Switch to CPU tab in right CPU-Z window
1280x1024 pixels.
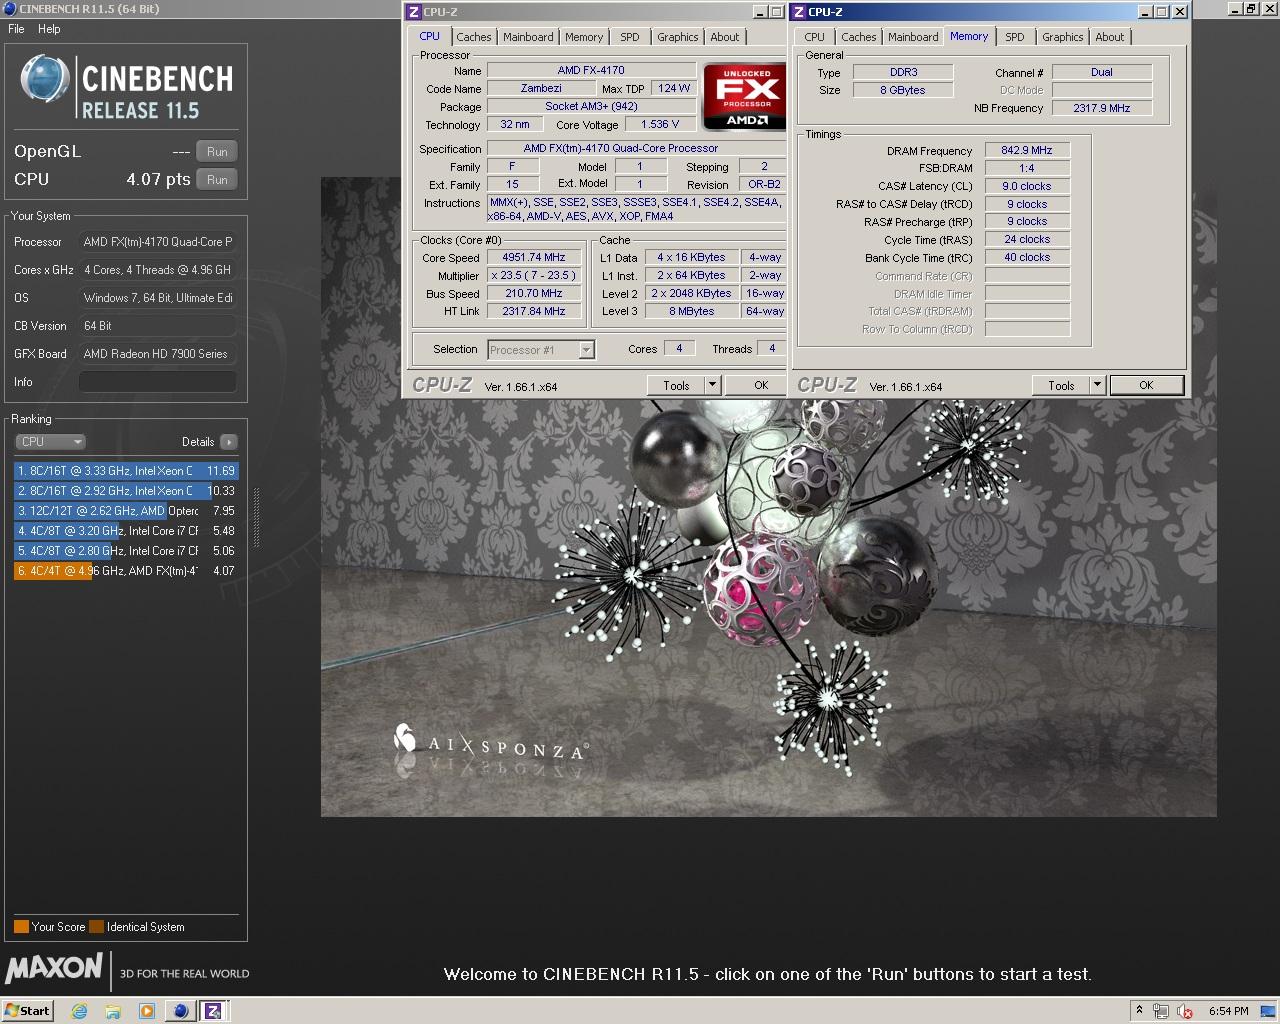815,37
